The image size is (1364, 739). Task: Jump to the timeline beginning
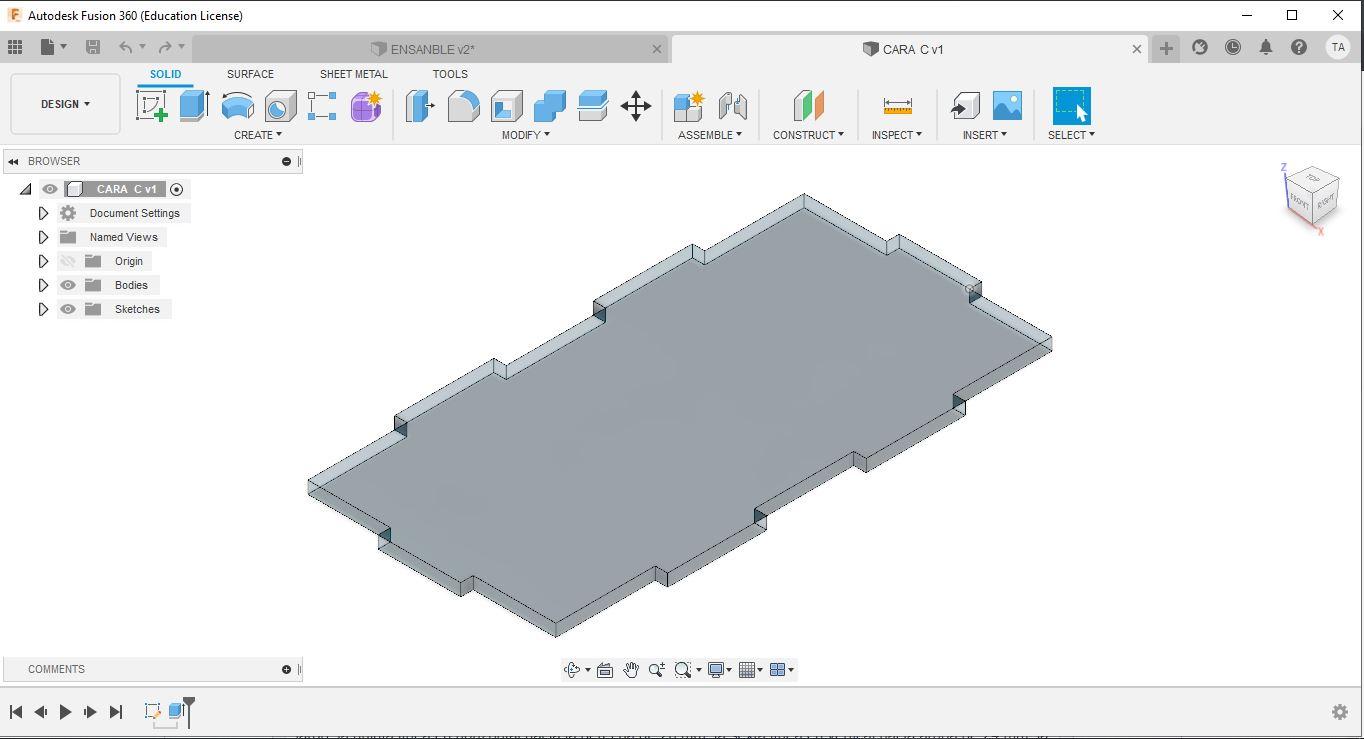point(16,712)
